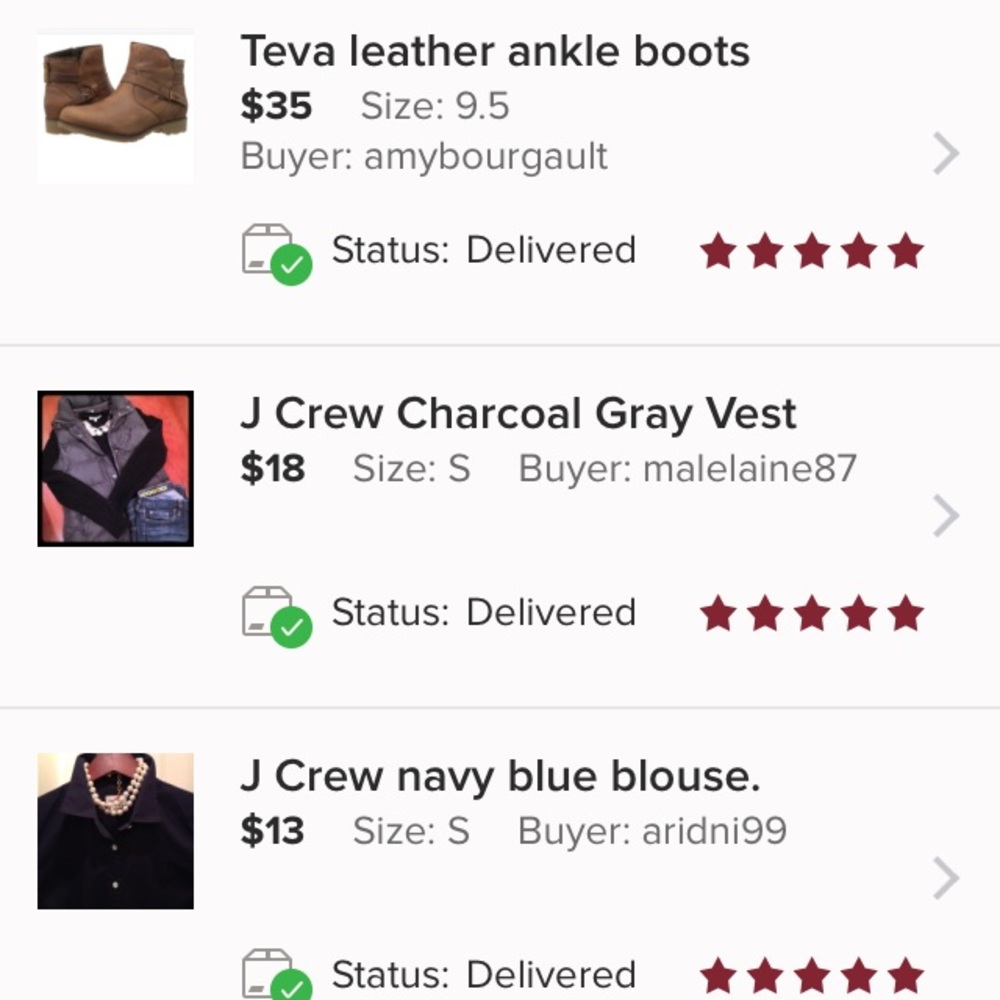Expand the J Crew Charcoal Gray Vest order
Viewport: 1000px width, 1000px height.
coord(944,516)
